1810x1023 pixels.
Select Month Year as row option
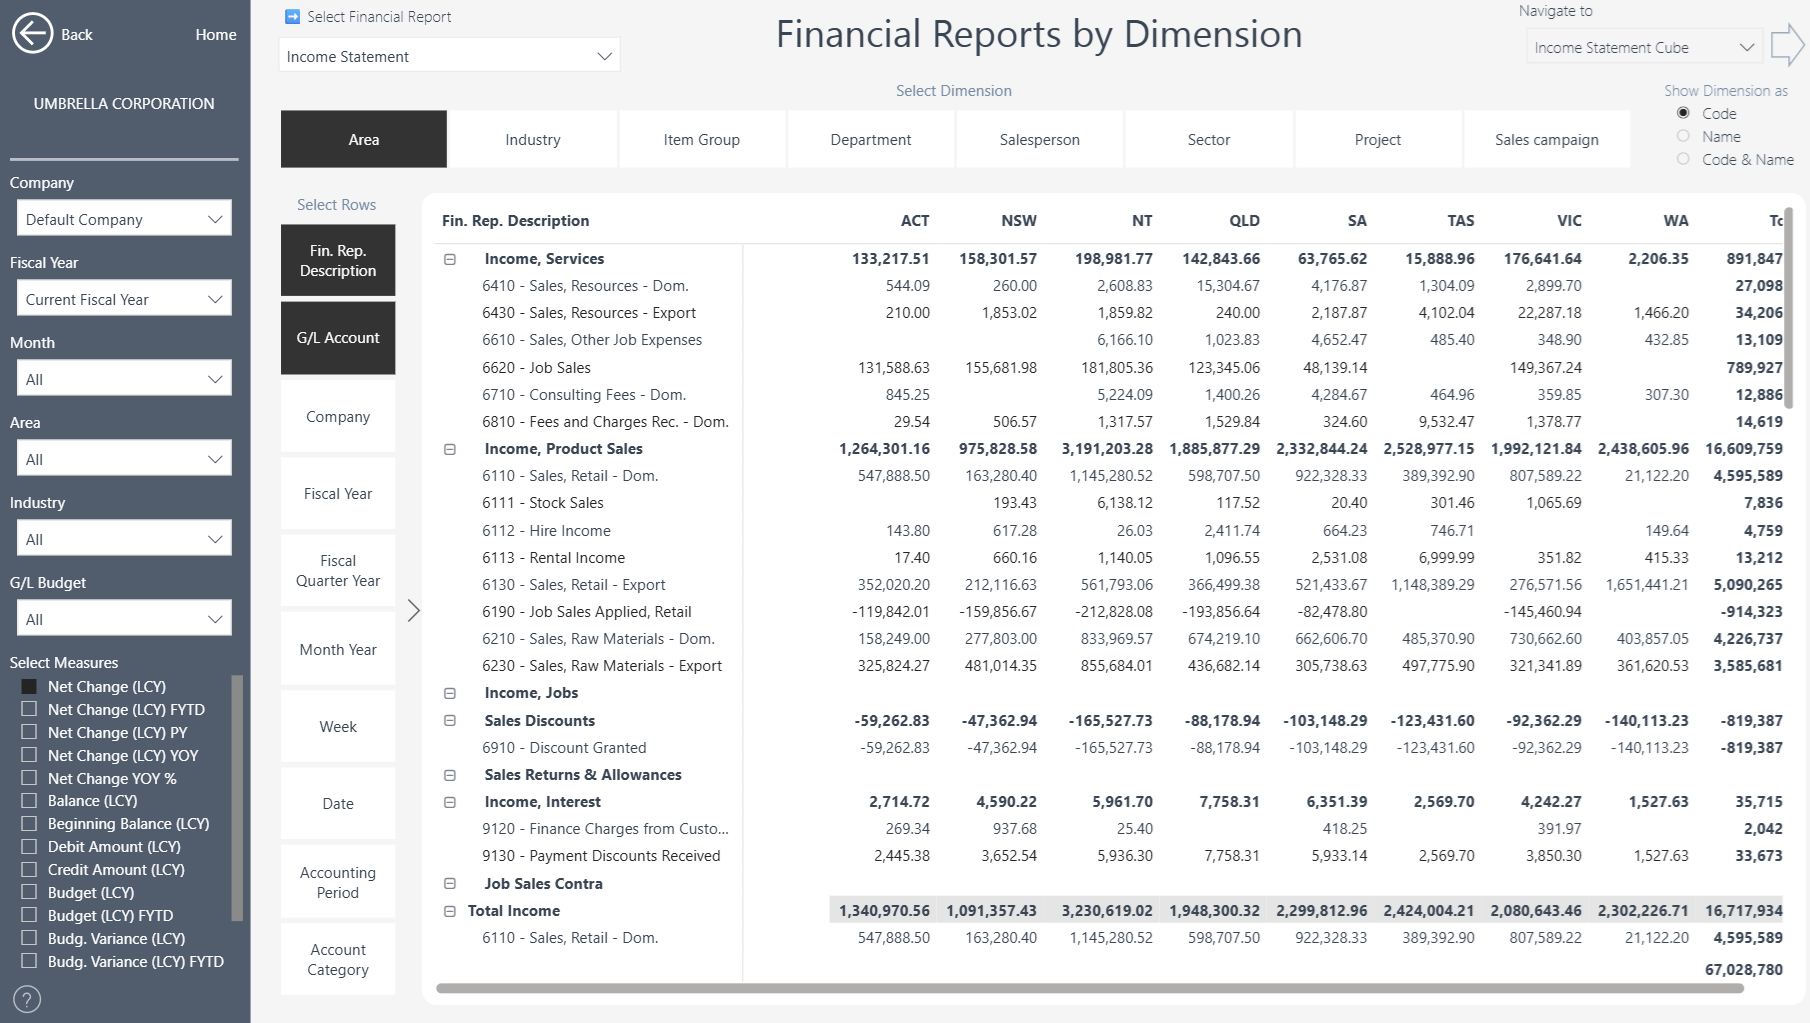coord(338,650)
